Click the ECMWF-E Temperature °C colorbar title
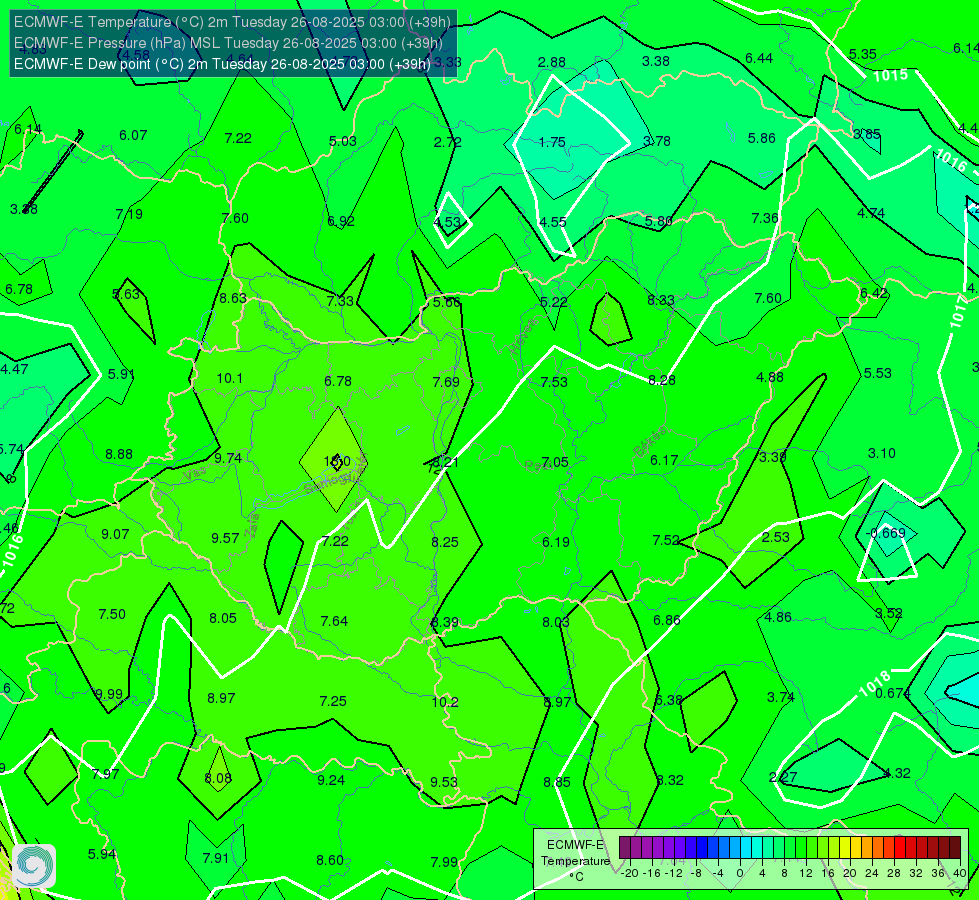This screenshot has width=979, height=900. [575, 861]
